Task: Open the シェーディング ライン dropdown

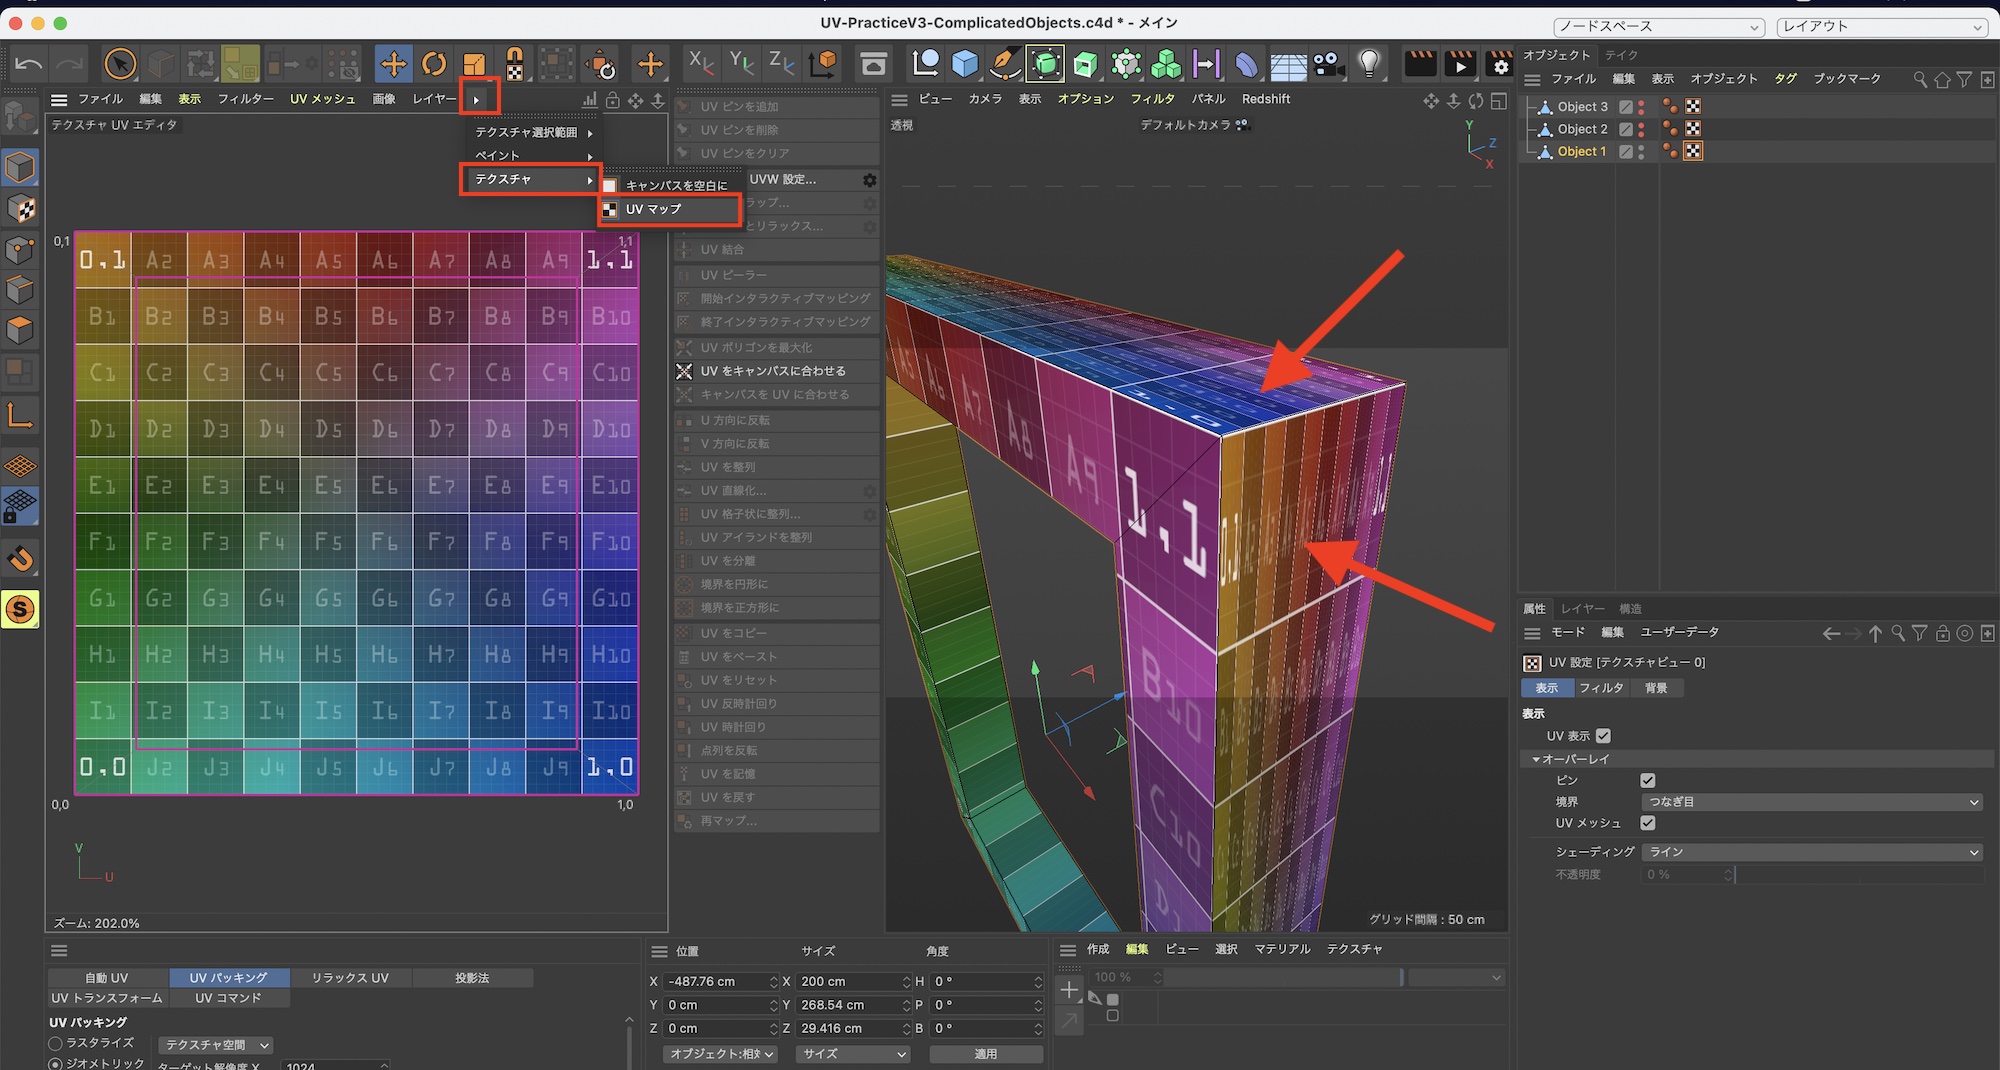Action: coord(1811,852)
